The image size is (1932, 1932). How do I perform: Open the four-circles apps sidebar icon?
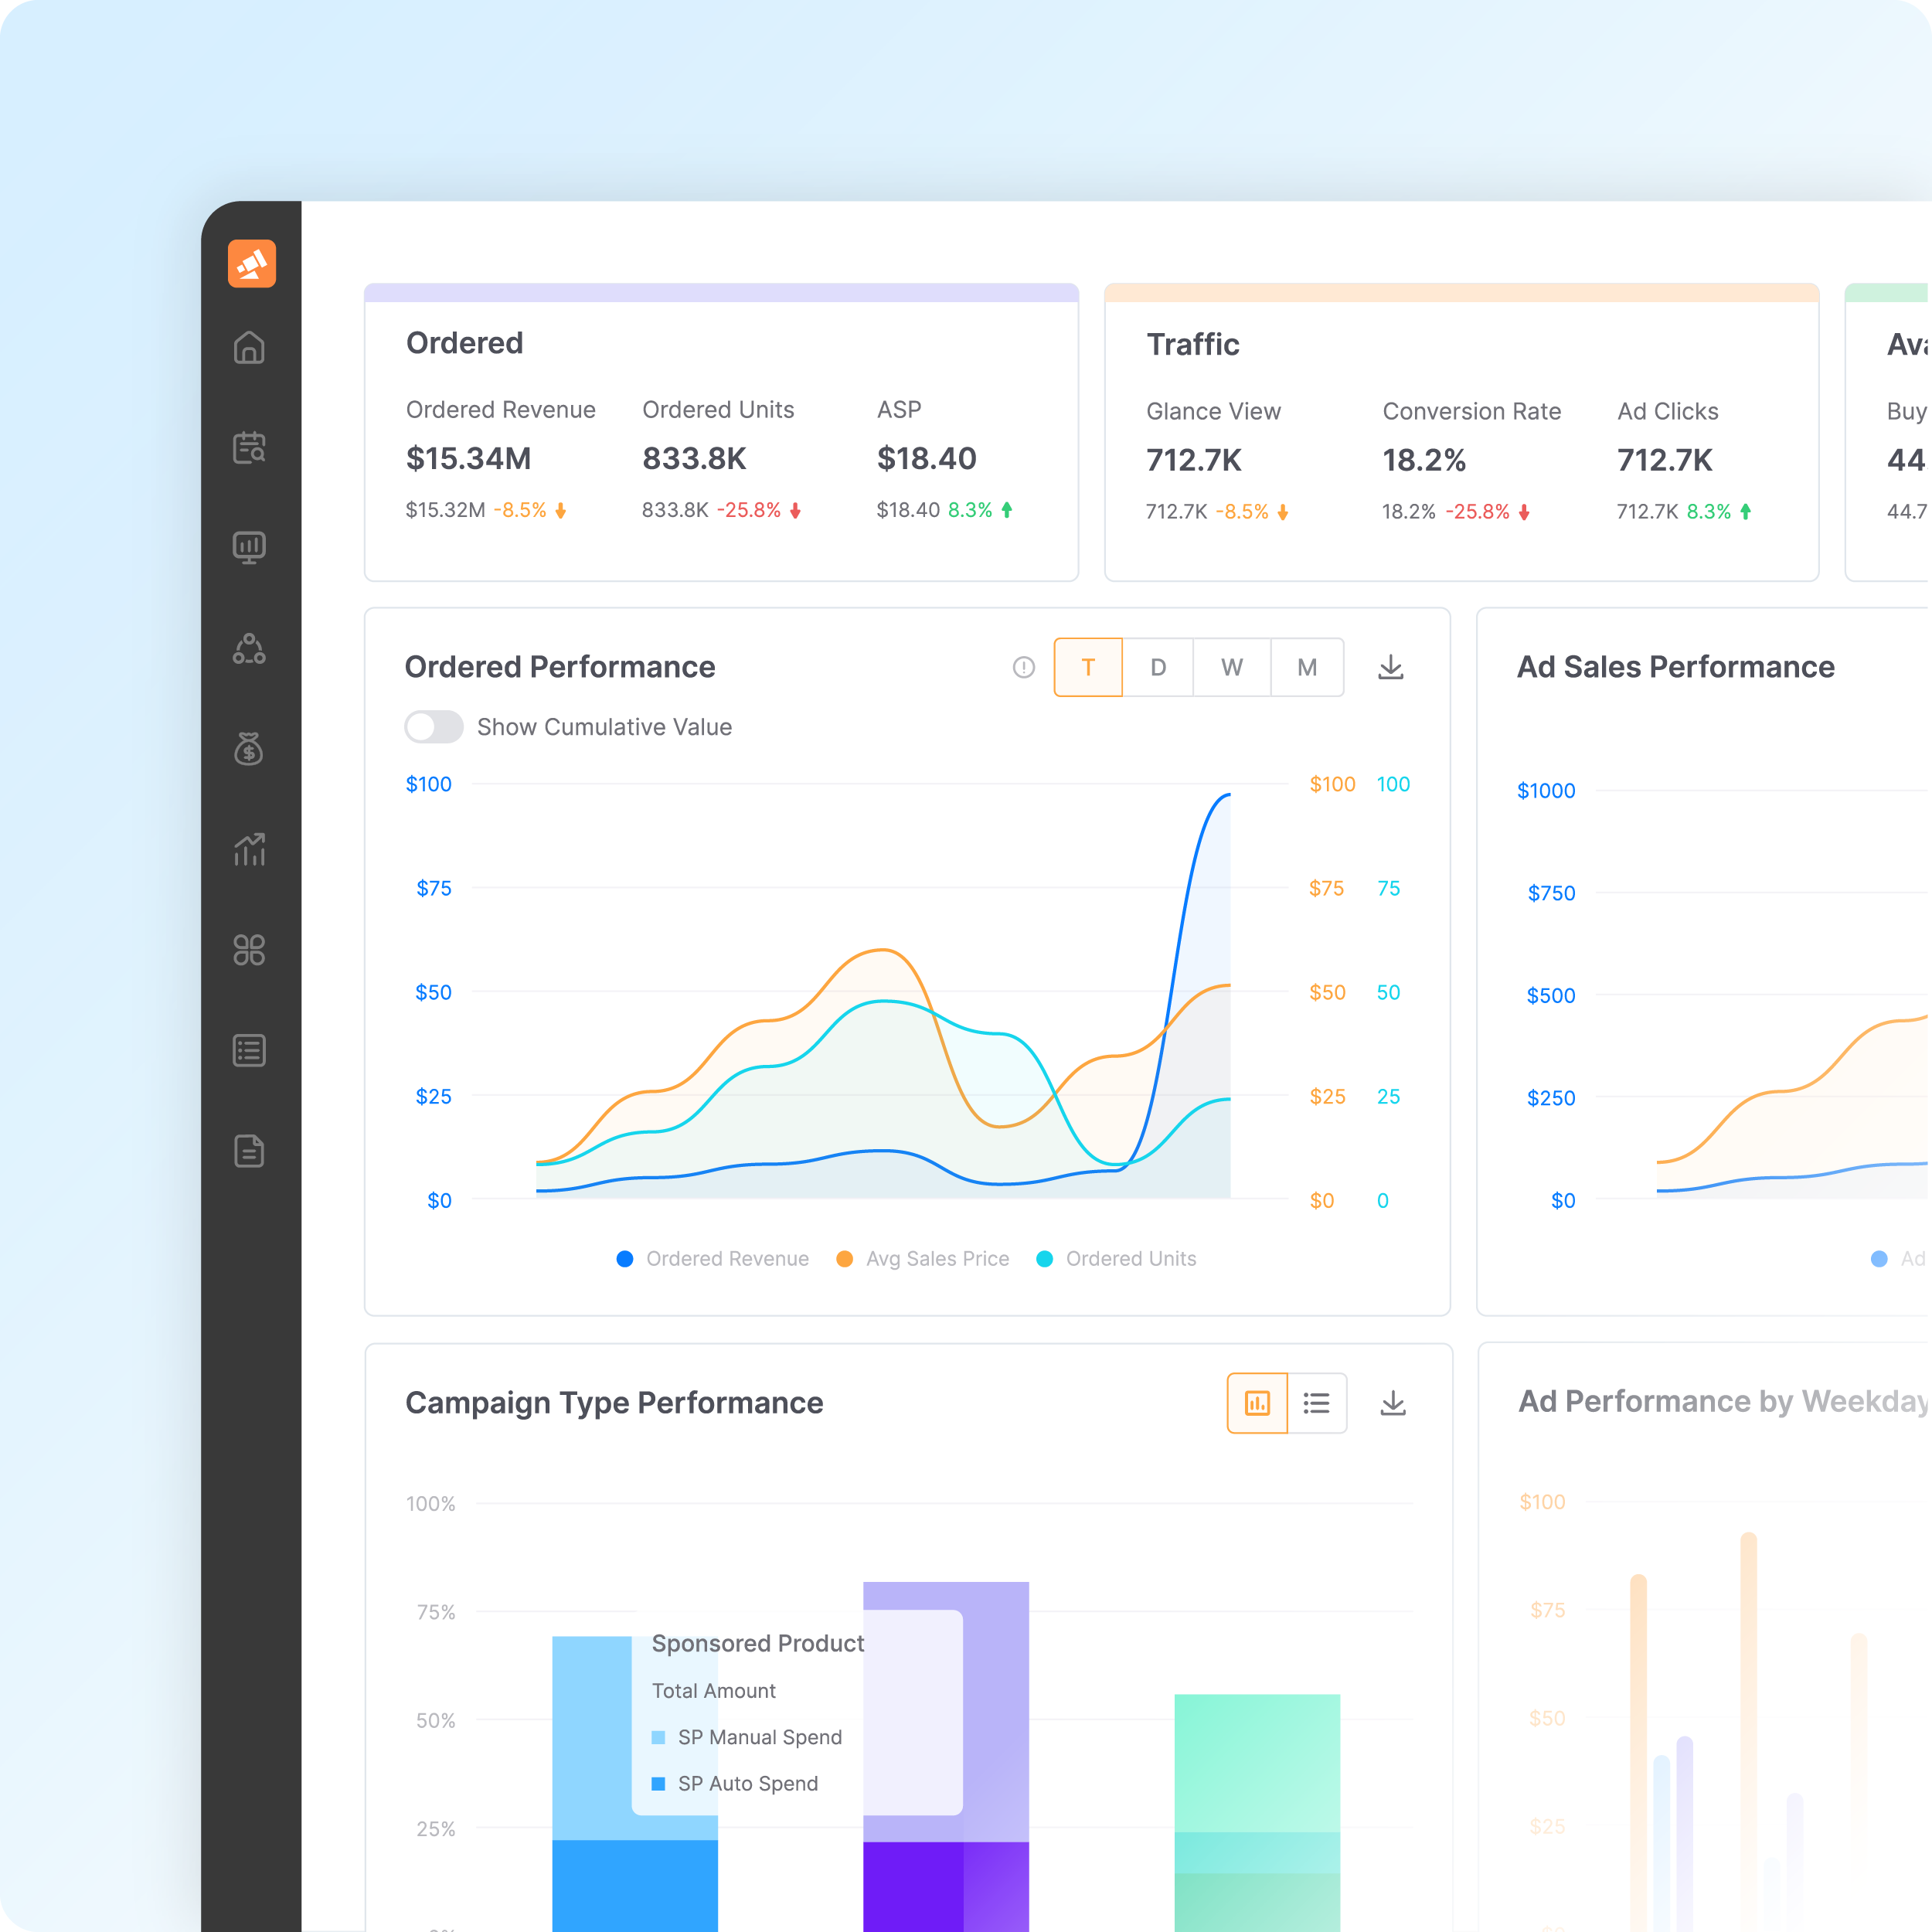249,950
